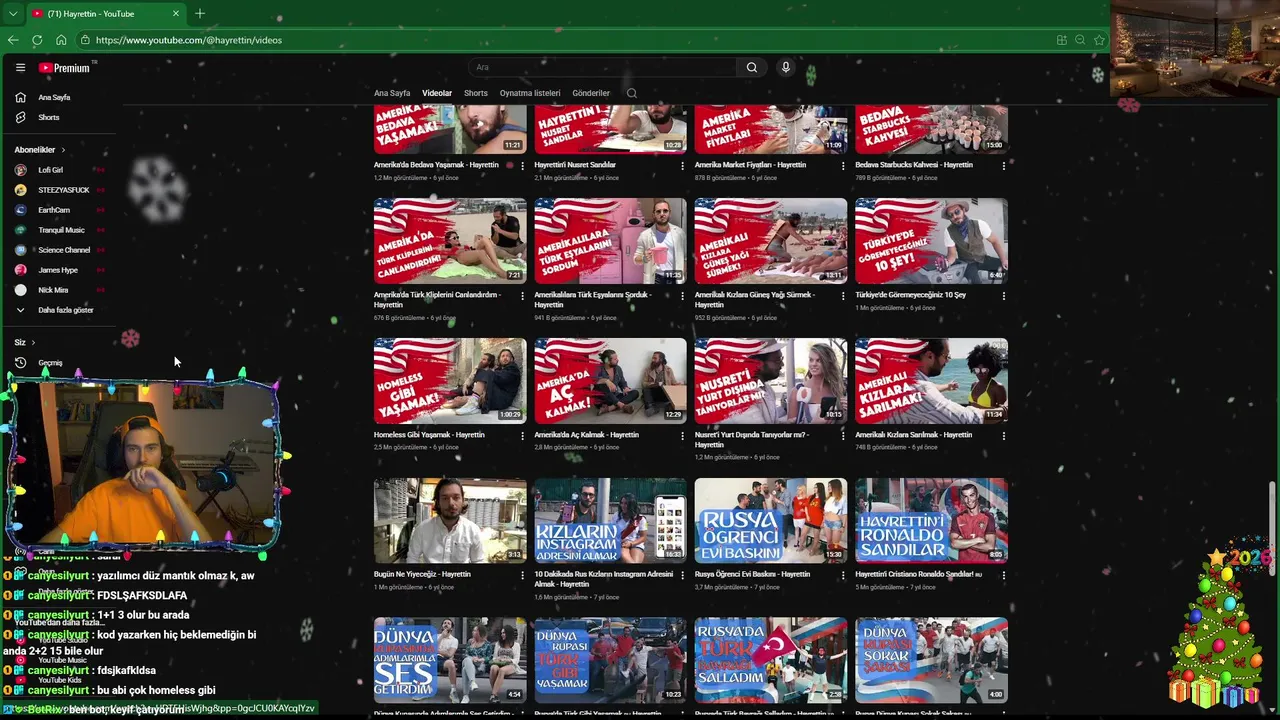Play the Rusya'da Türk Bayrağı Salladım thumbnail
Screen dimensions: 1280x720
[771, 660]
